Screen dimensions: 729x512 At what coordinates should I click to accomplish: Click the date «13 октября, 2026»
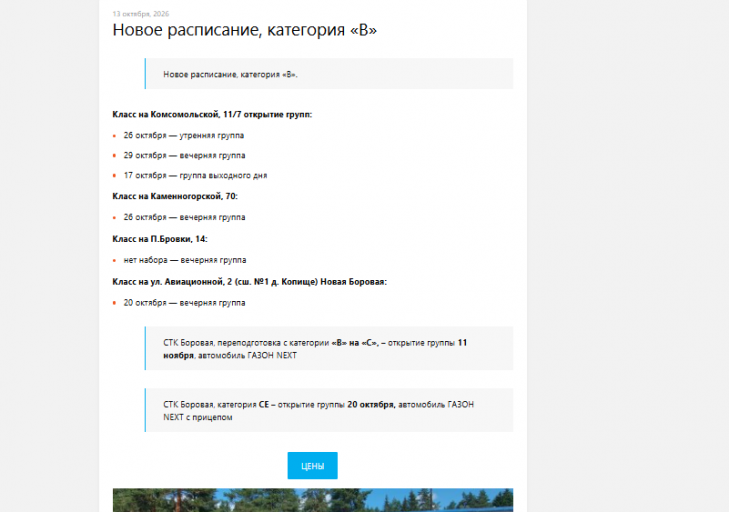click(141, 13)
